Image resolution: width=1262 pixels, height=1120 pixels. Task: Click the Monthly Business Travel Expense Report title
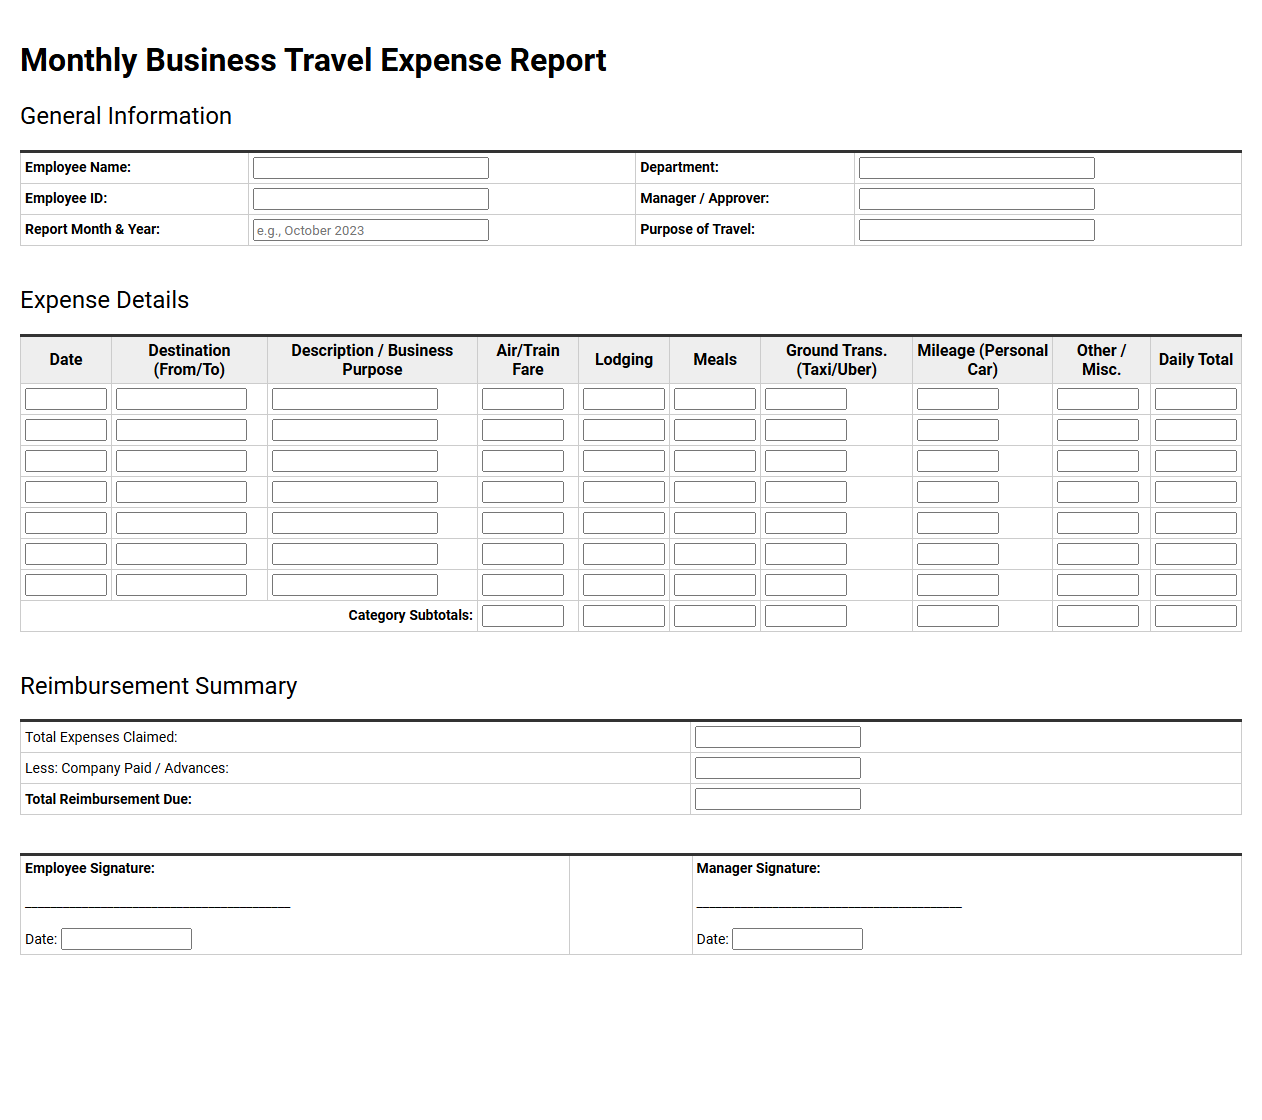tap(314, 60)
